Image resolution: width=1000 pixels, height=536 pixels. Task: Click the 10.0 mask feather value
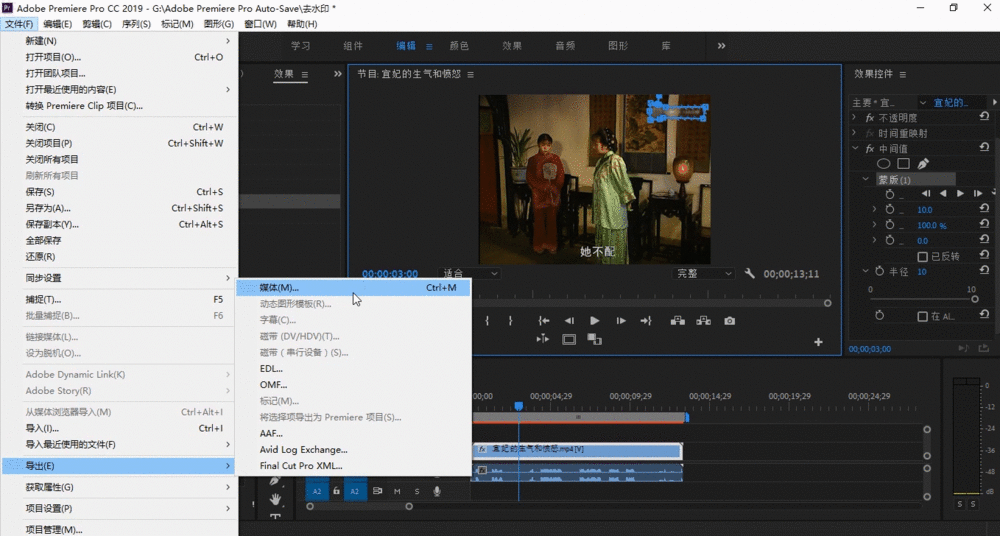coord(925,210)
